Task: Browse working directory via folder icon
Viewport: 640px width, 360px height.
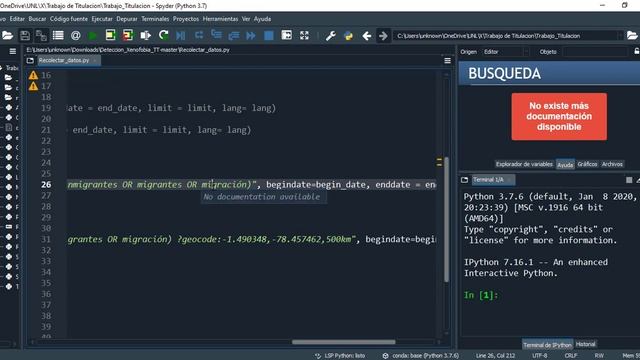Action: click(632, 36)
